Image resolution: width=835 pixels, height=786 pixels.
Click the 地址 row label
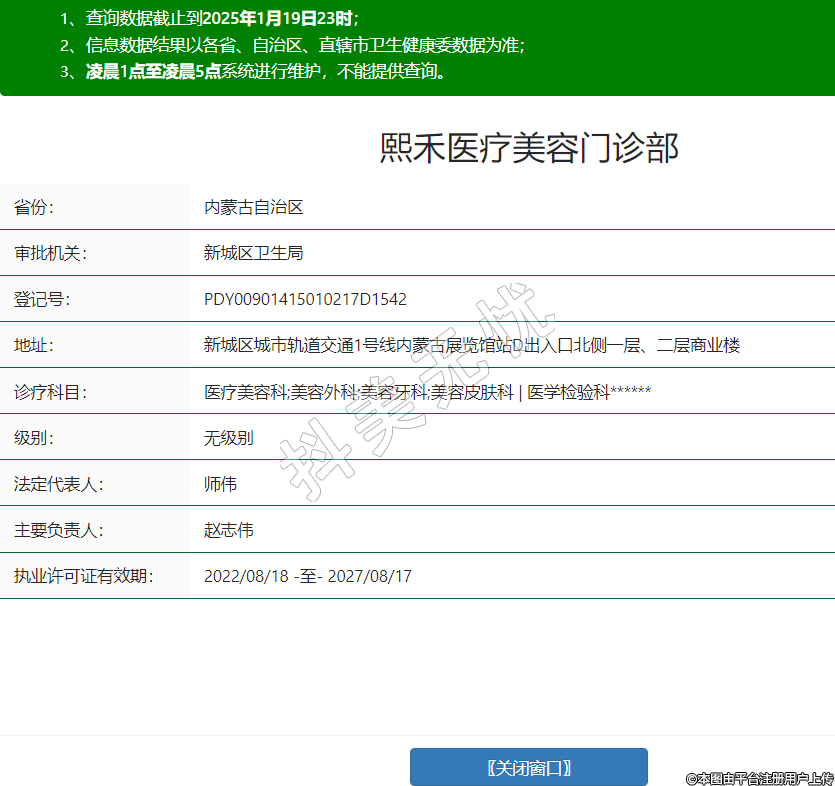[34, 345]
